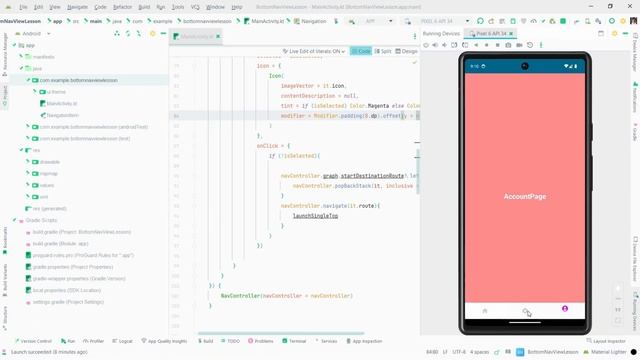
Task: Click the emulator volume up icon
Action: coord(435,45)
